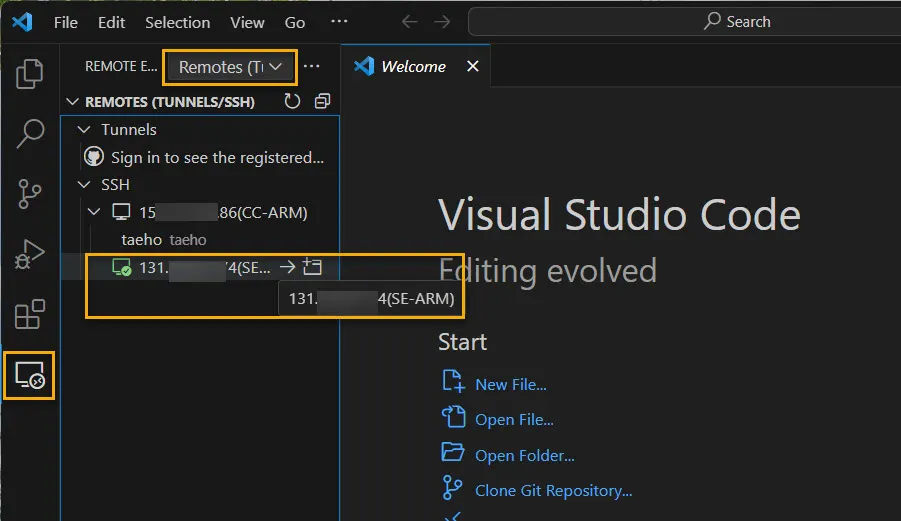Click the New File icon
This screenshot has width=901, height=521.
click(453, 381)
